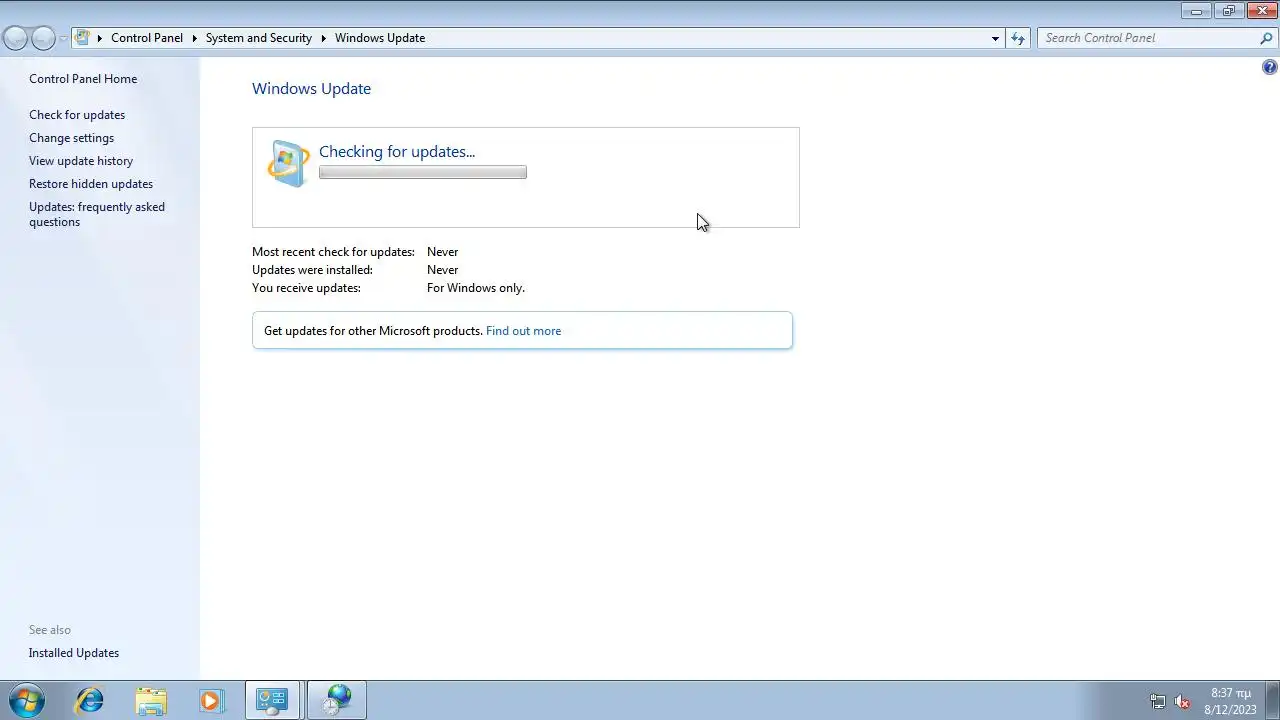Open Control Panel Home
Image resolution: width=1280 pixels, height=720 pixels.
[x=83, y=79]
